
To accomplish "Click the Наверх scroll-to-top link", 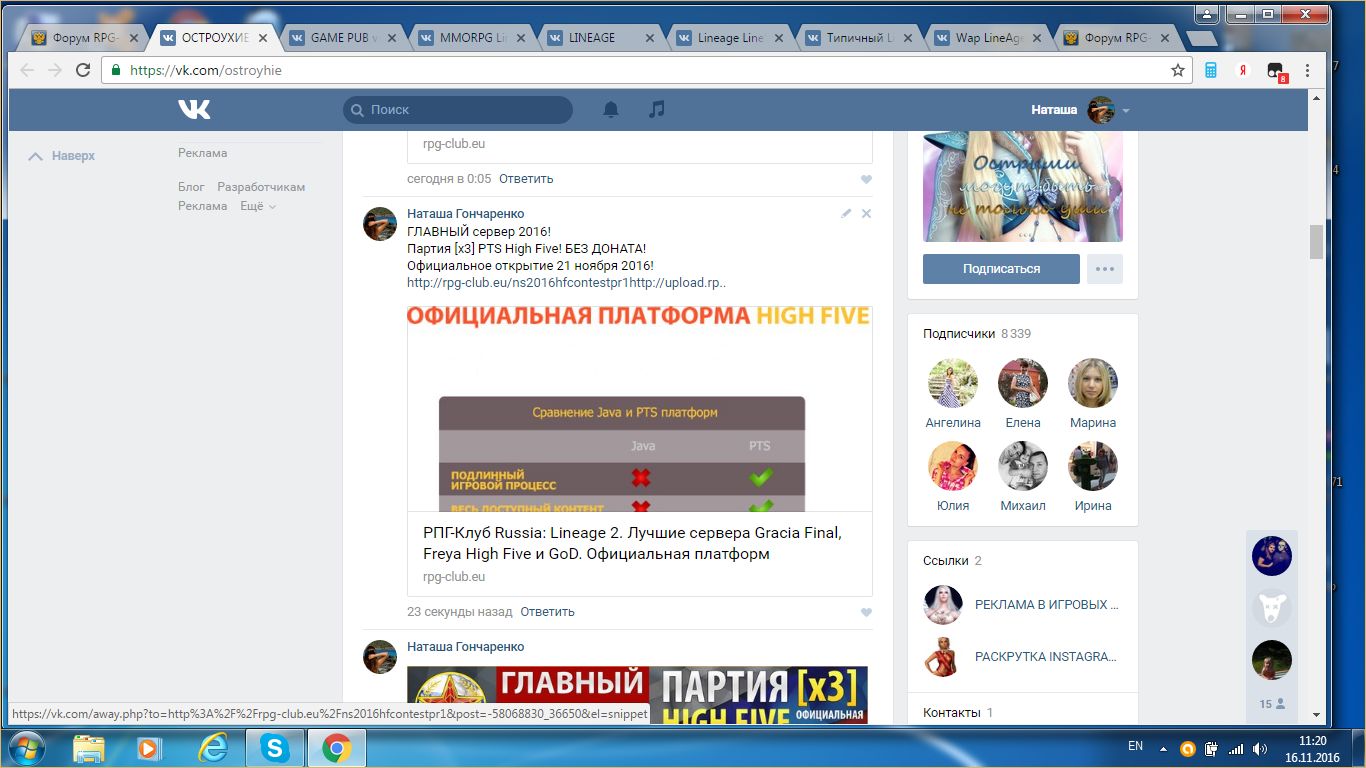I will point(62,156).
